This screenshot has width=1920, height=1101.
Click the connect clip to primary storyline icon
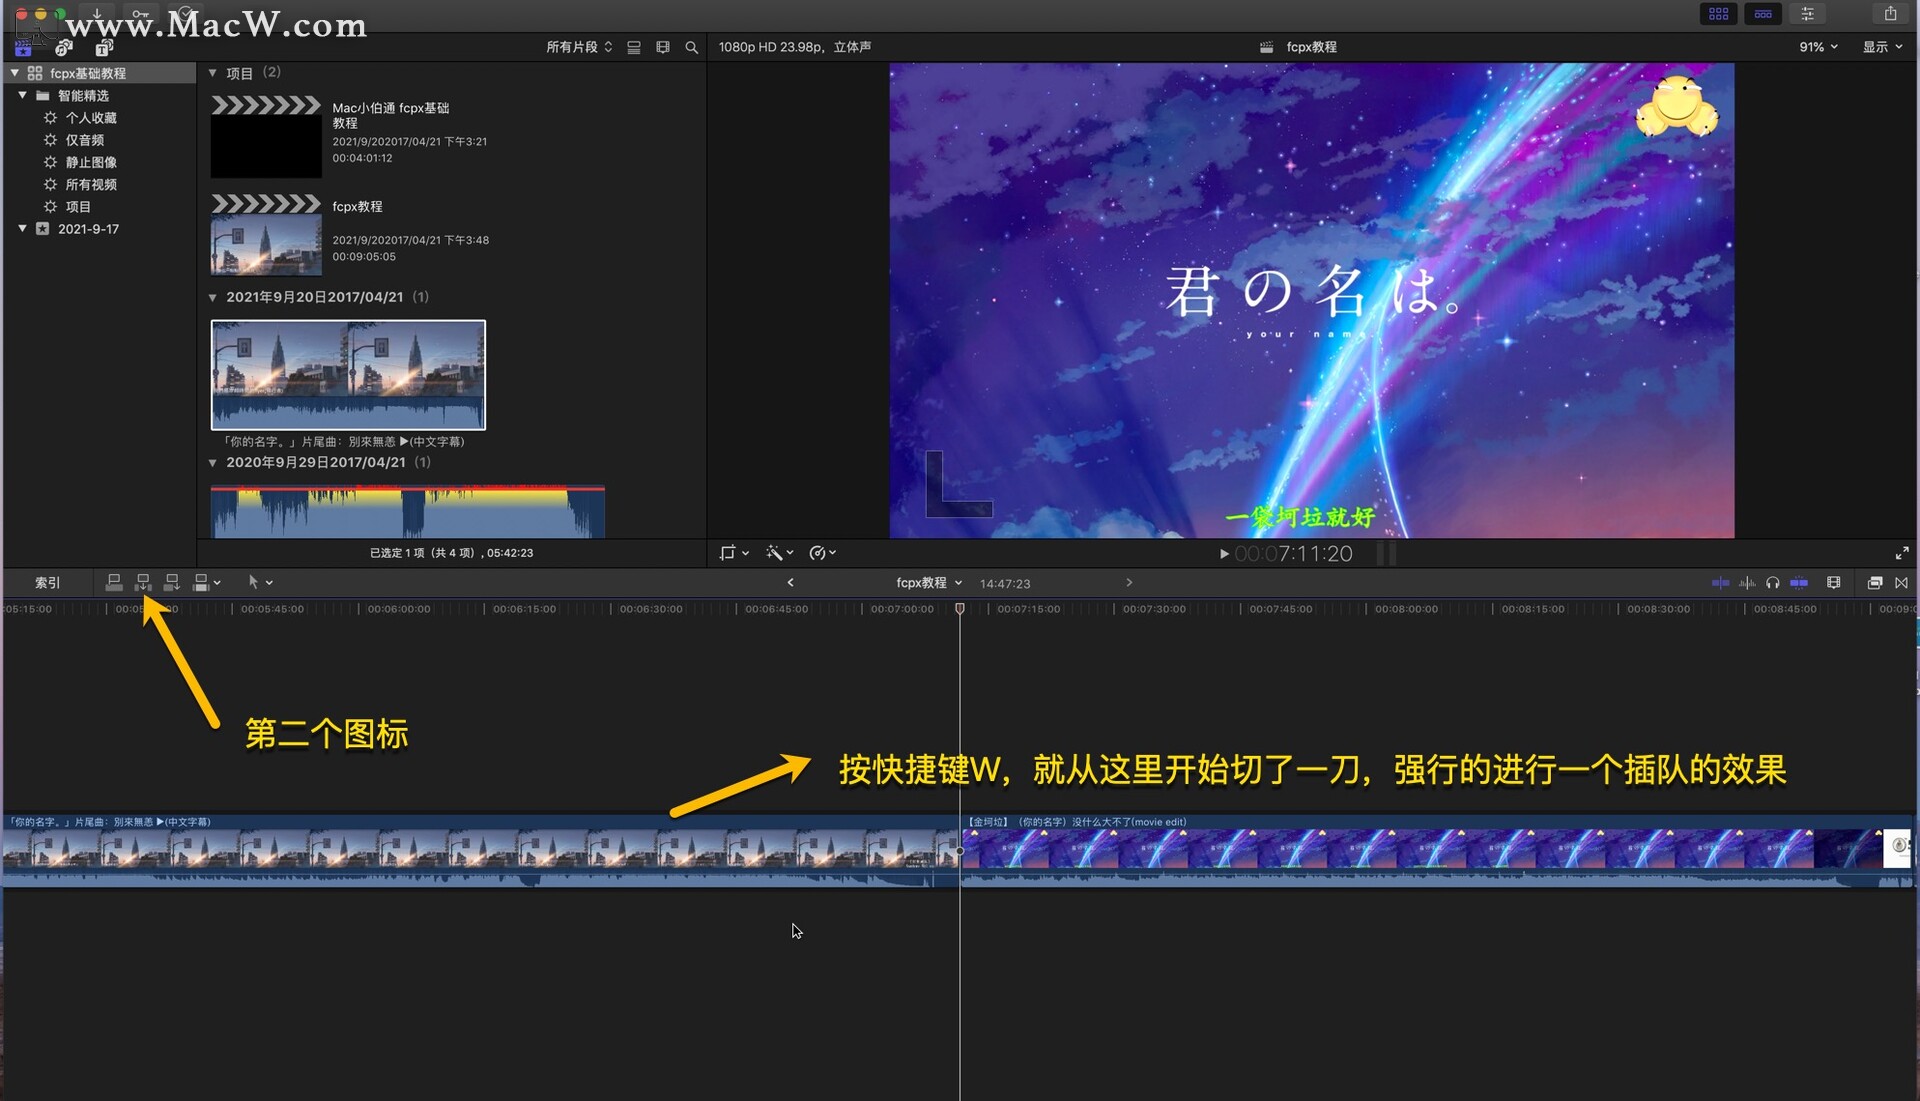point(114,582)
